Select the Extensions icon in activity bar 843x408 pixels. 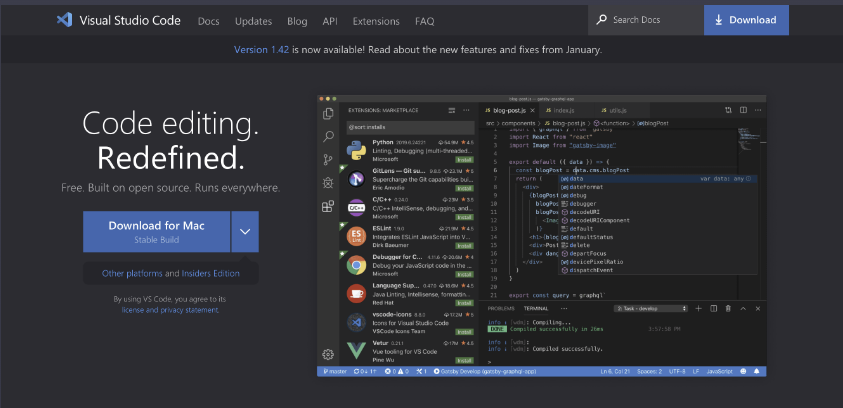(327, 206)
